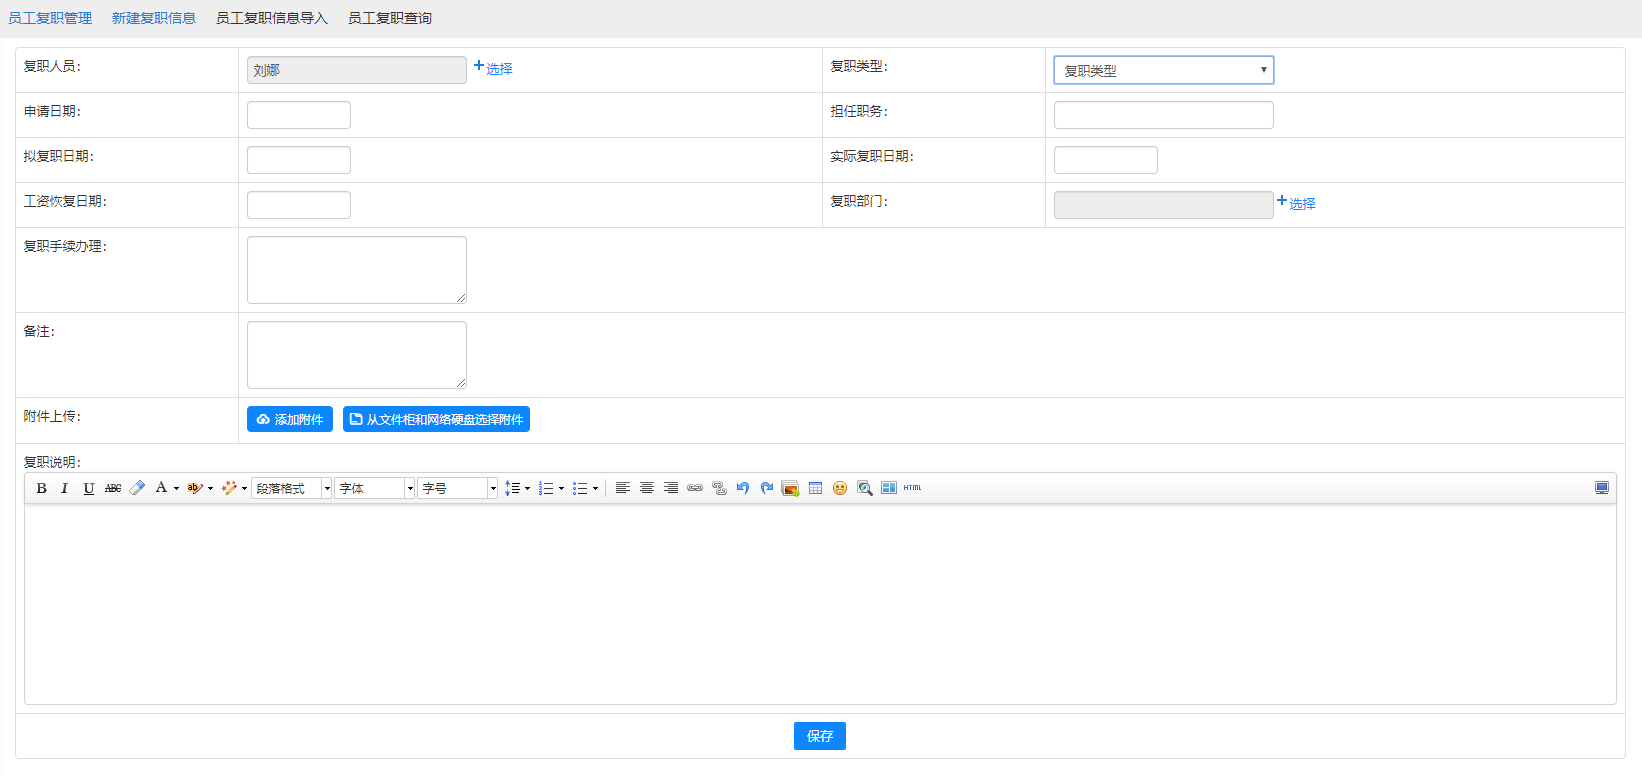
Task: Open the 员工复职查询 tab
Action: pos(390,18)
